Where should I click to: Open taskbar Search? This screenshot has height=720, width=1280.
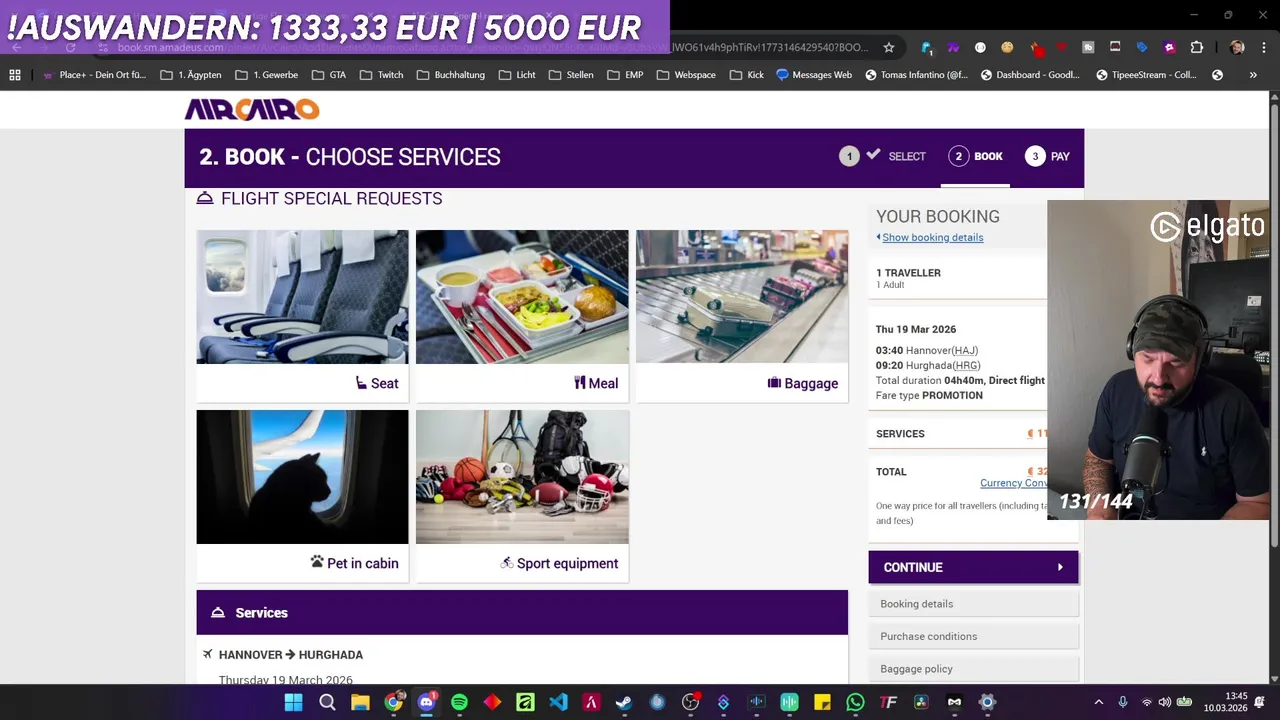point(327,702)
